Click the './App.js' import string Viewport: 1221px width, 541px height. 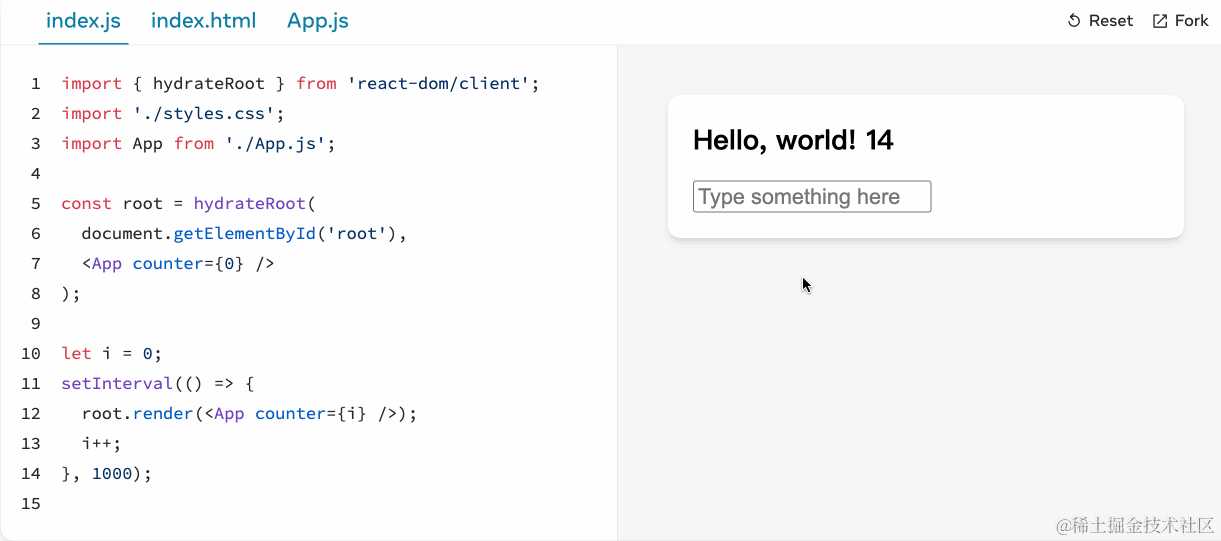[x=275, y=144]
